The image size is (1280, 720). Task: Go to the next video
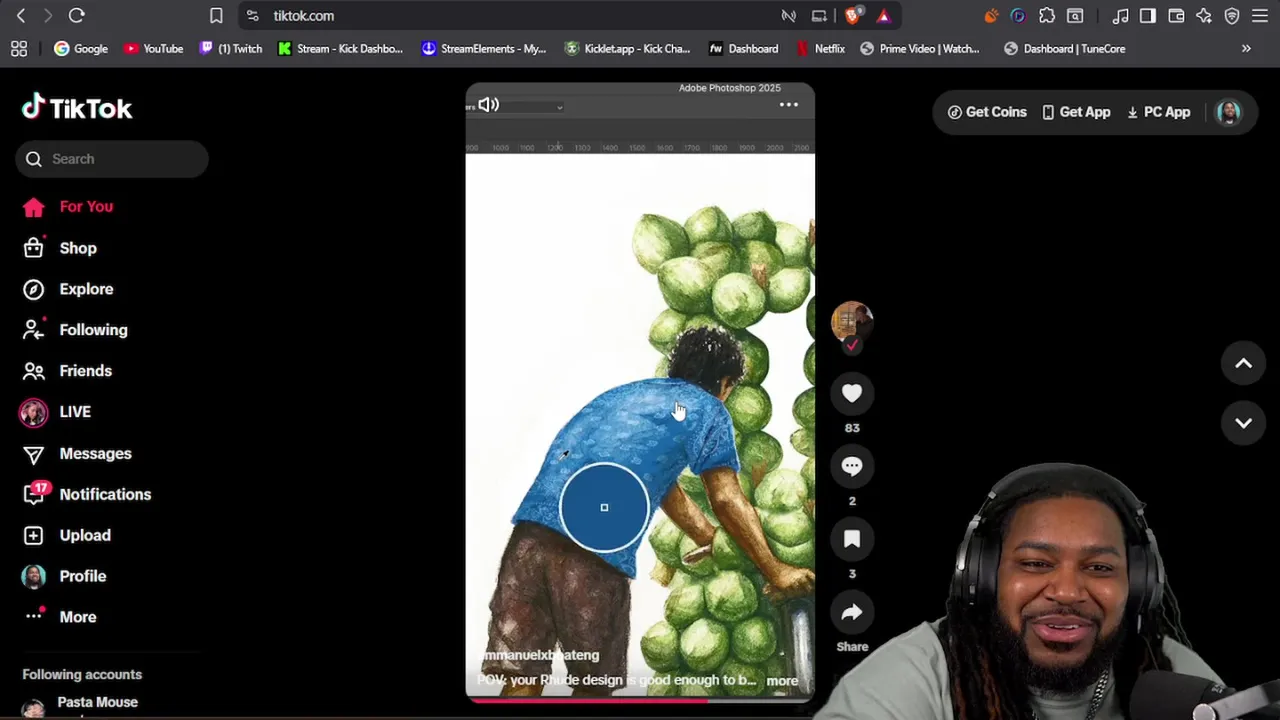point(1243,423)
